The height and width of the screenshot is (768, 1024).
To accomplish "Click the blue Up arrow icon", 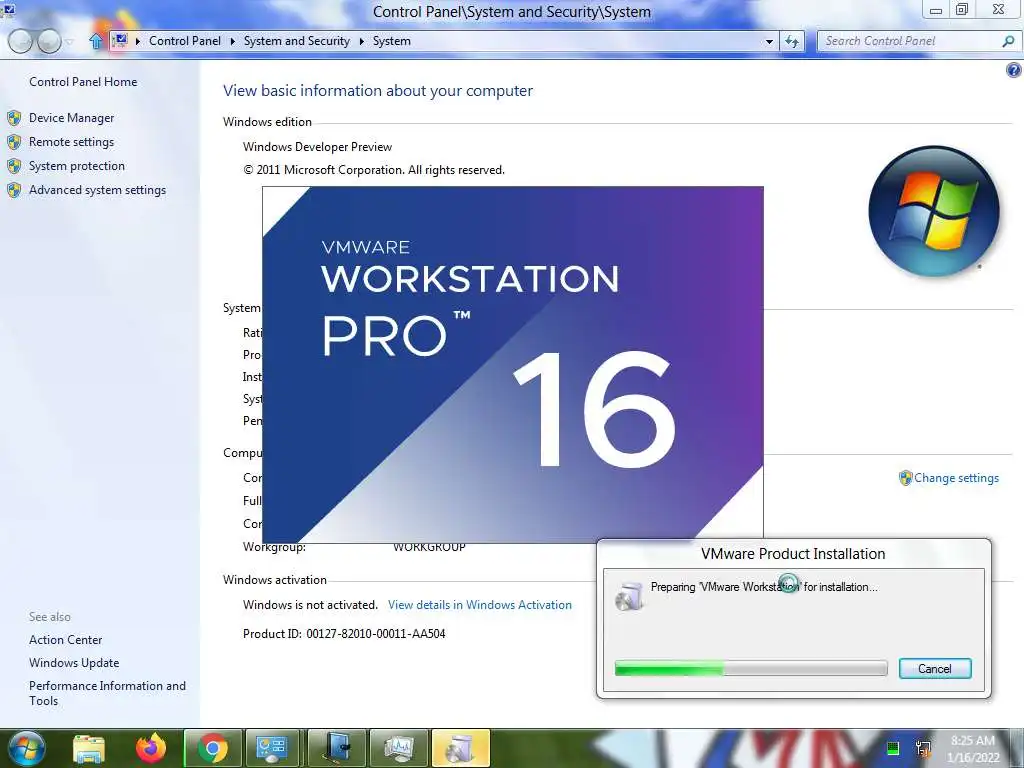I will pos(96,41).
